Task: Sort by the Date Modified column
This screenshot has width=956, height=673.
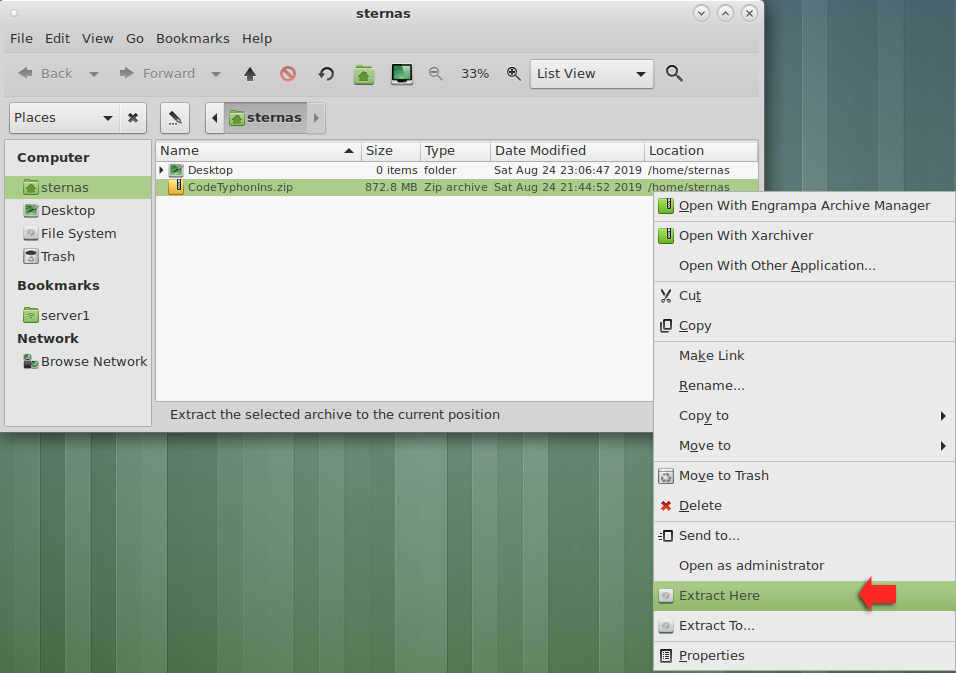Action: pos(568,151)
